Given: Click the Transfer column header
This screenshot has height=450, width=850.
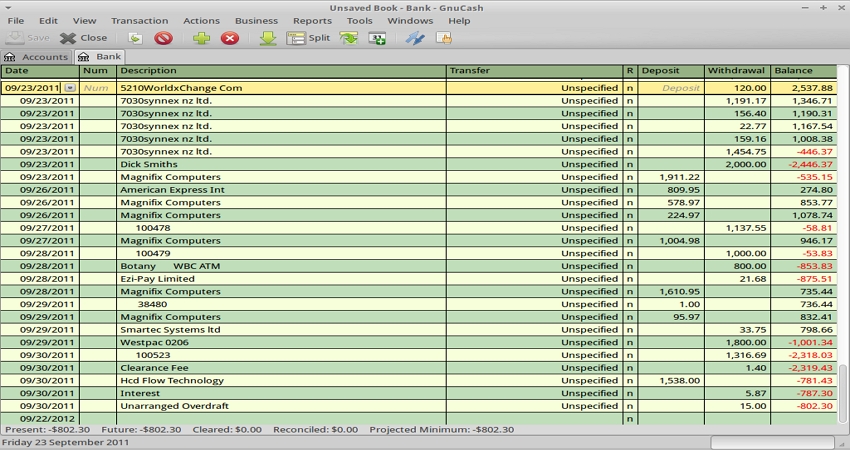Looking at the screenshot, I should 535,70.
